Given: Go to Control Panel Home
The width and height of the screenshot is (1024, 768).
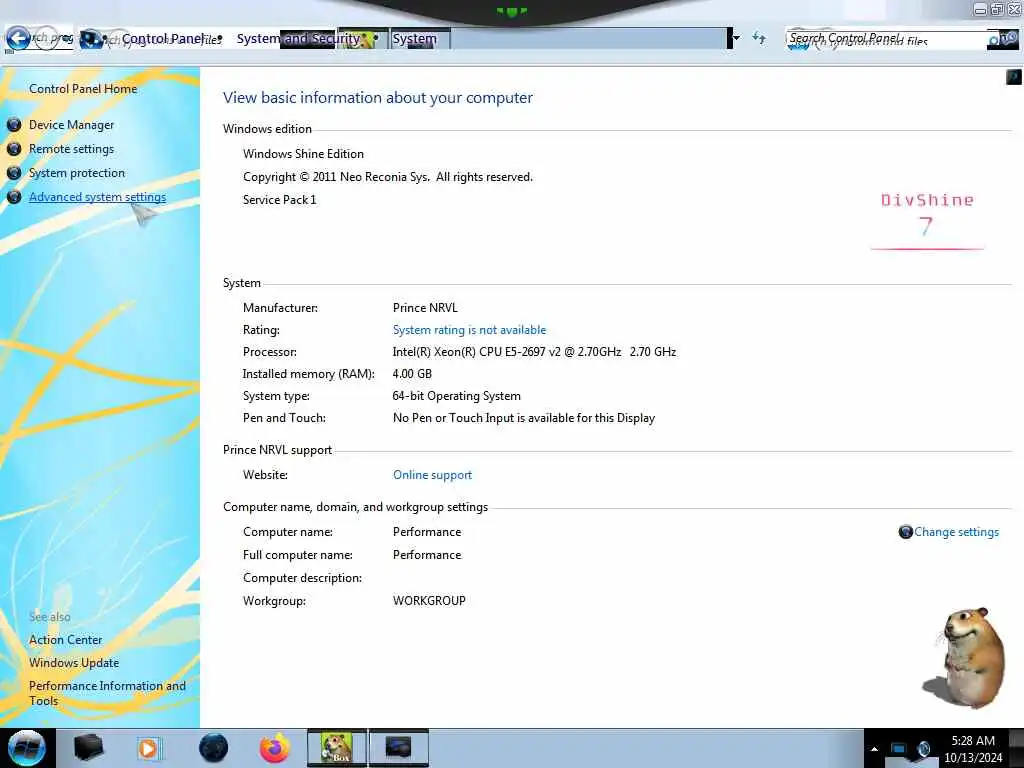Looking at the screenshot, I should [83, 89].
